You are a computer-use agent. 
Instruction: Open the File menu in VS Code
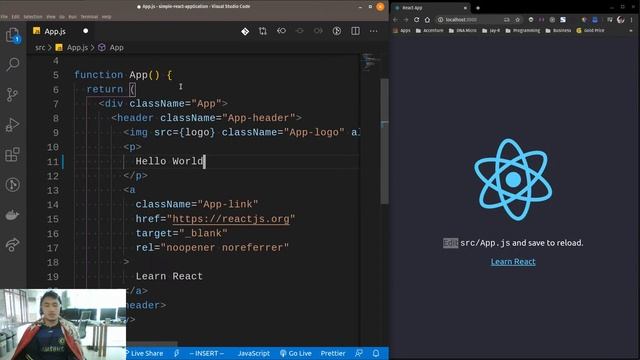tap(4, 17)
